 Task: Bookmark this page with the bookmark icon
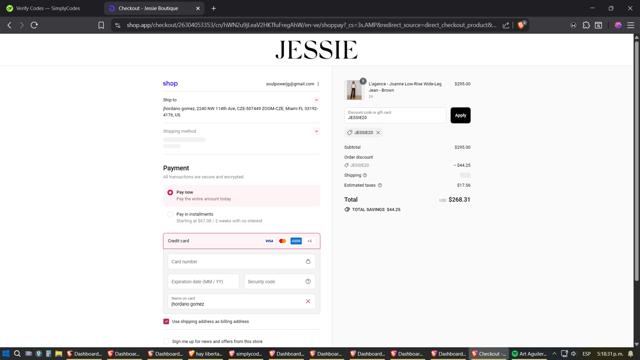(101, 25)
